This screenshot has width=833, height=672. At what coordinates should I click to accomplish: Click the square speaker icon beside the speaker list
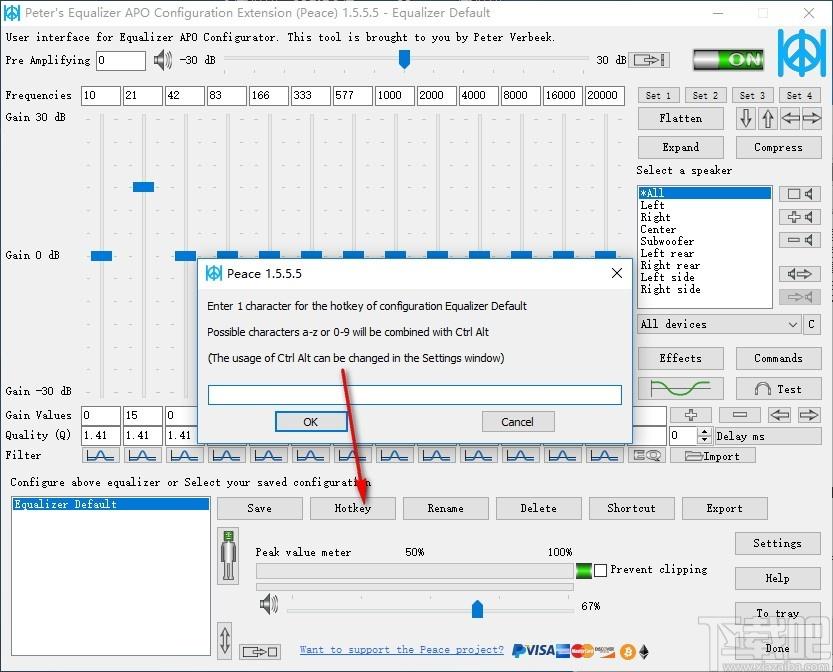click(x=800, y=194)
